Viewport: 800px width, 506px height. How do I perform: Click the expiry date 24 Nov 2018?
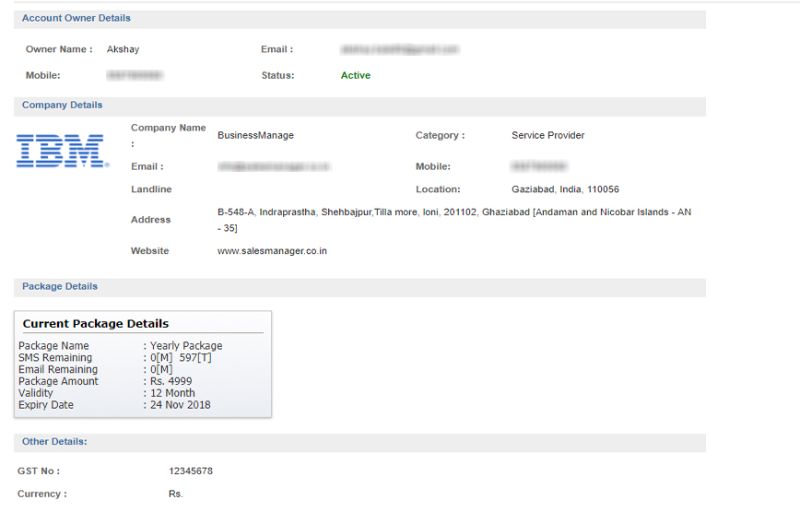tap(180, 405)
